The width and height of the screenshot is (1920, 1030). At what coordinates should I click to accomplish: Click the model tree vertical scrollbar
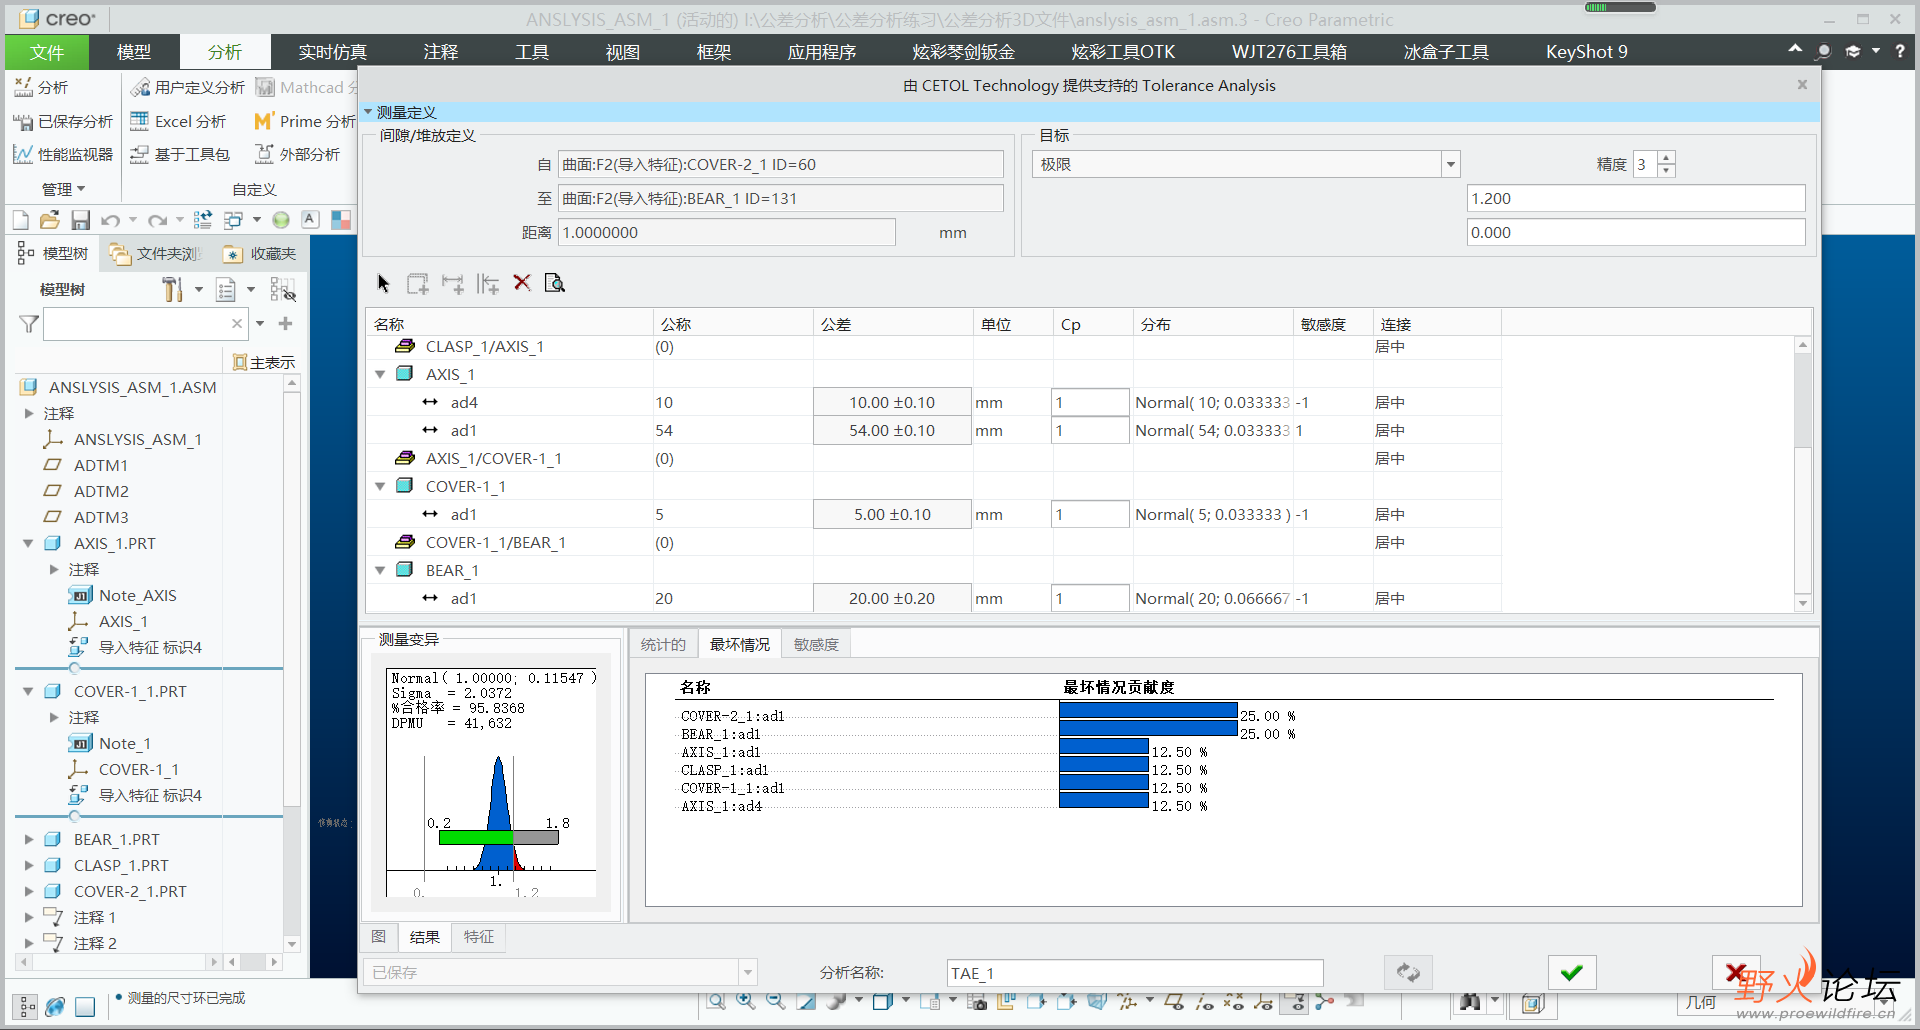(292, 662)
